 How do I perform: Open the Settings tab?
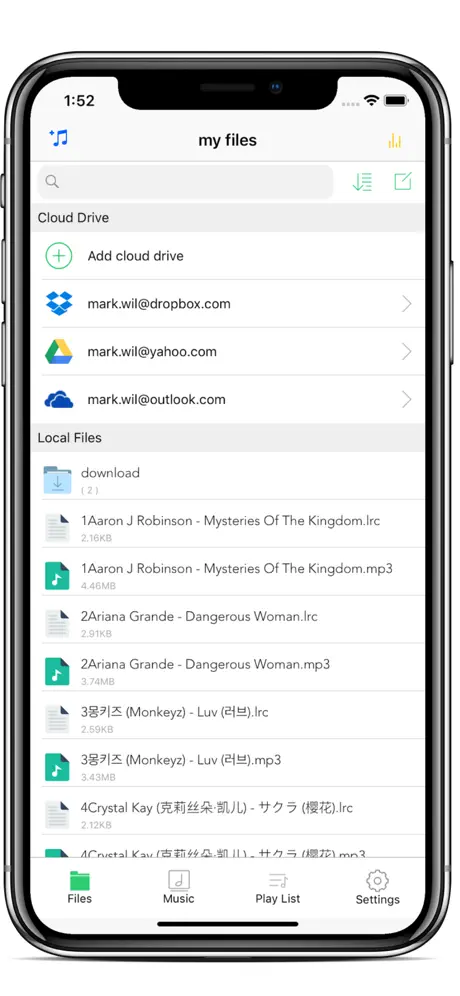377,887
